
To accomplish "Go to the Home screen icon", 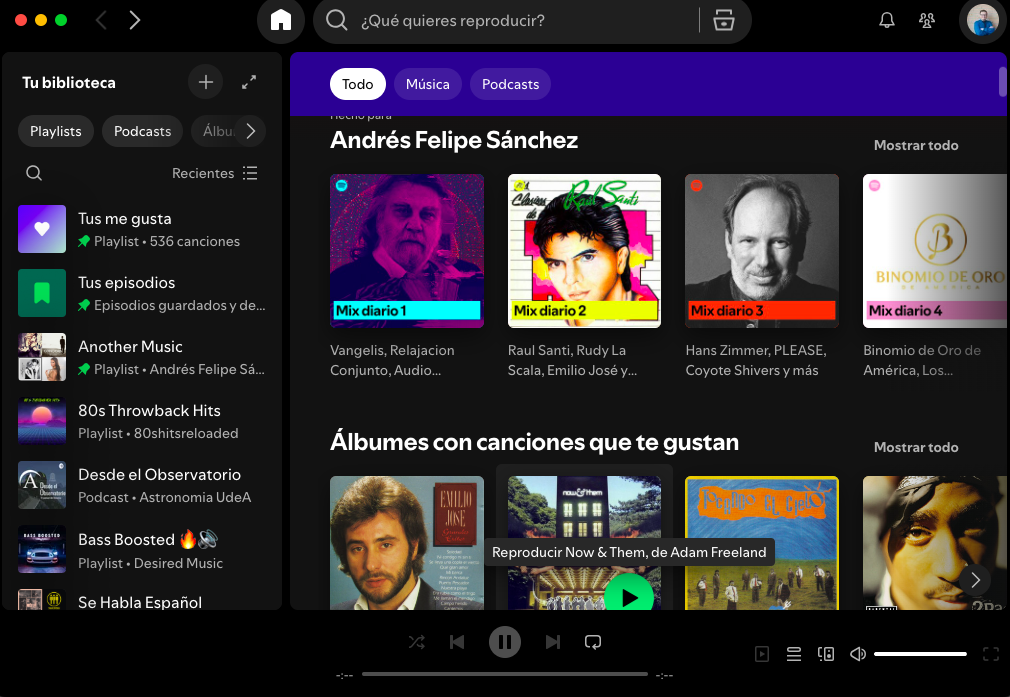I will [281, 21].
